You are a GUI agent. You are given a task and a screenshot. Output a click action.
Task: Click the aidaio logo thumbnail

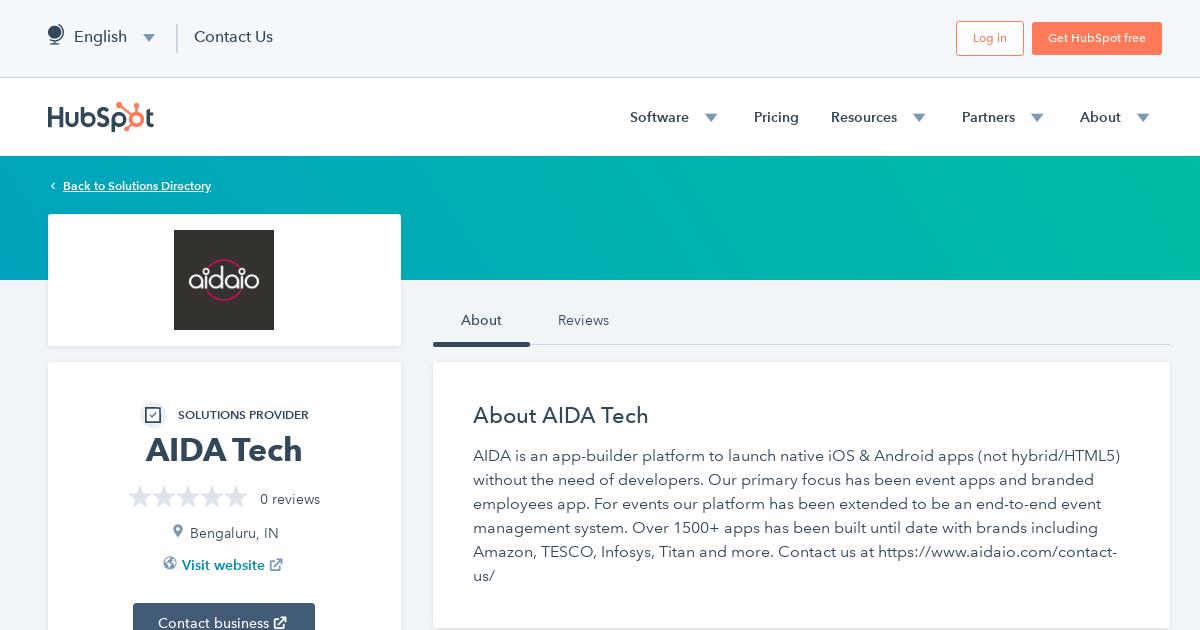[x=224, y=280]
